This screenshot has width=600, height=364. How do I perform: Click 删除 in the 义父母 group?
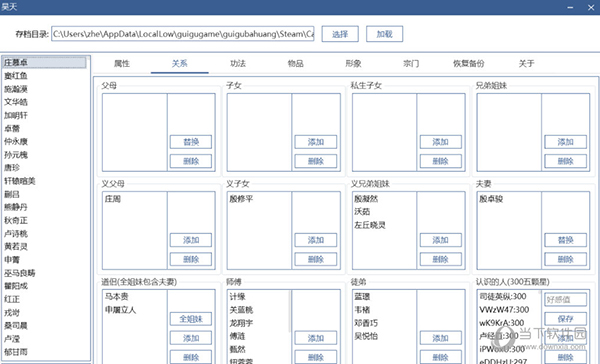pyautogui.click(x=191, y=259)
